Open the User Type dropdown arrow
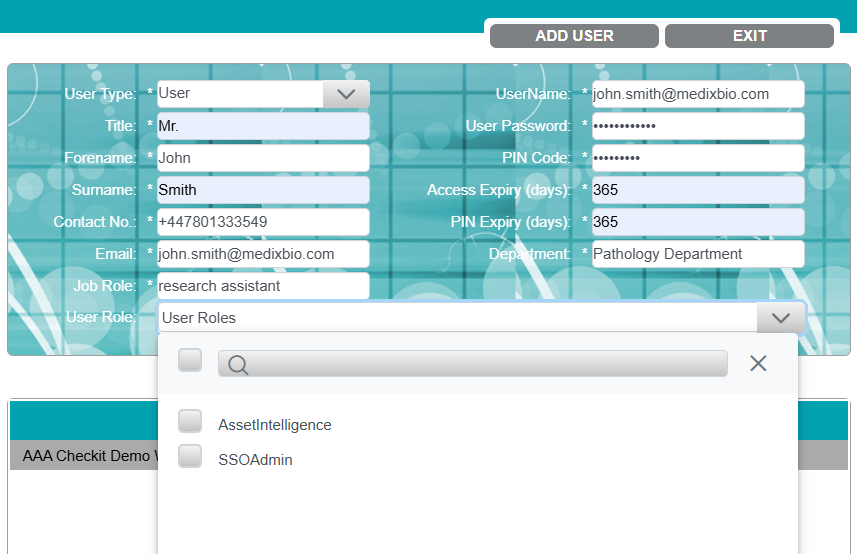 coord(346,94)
